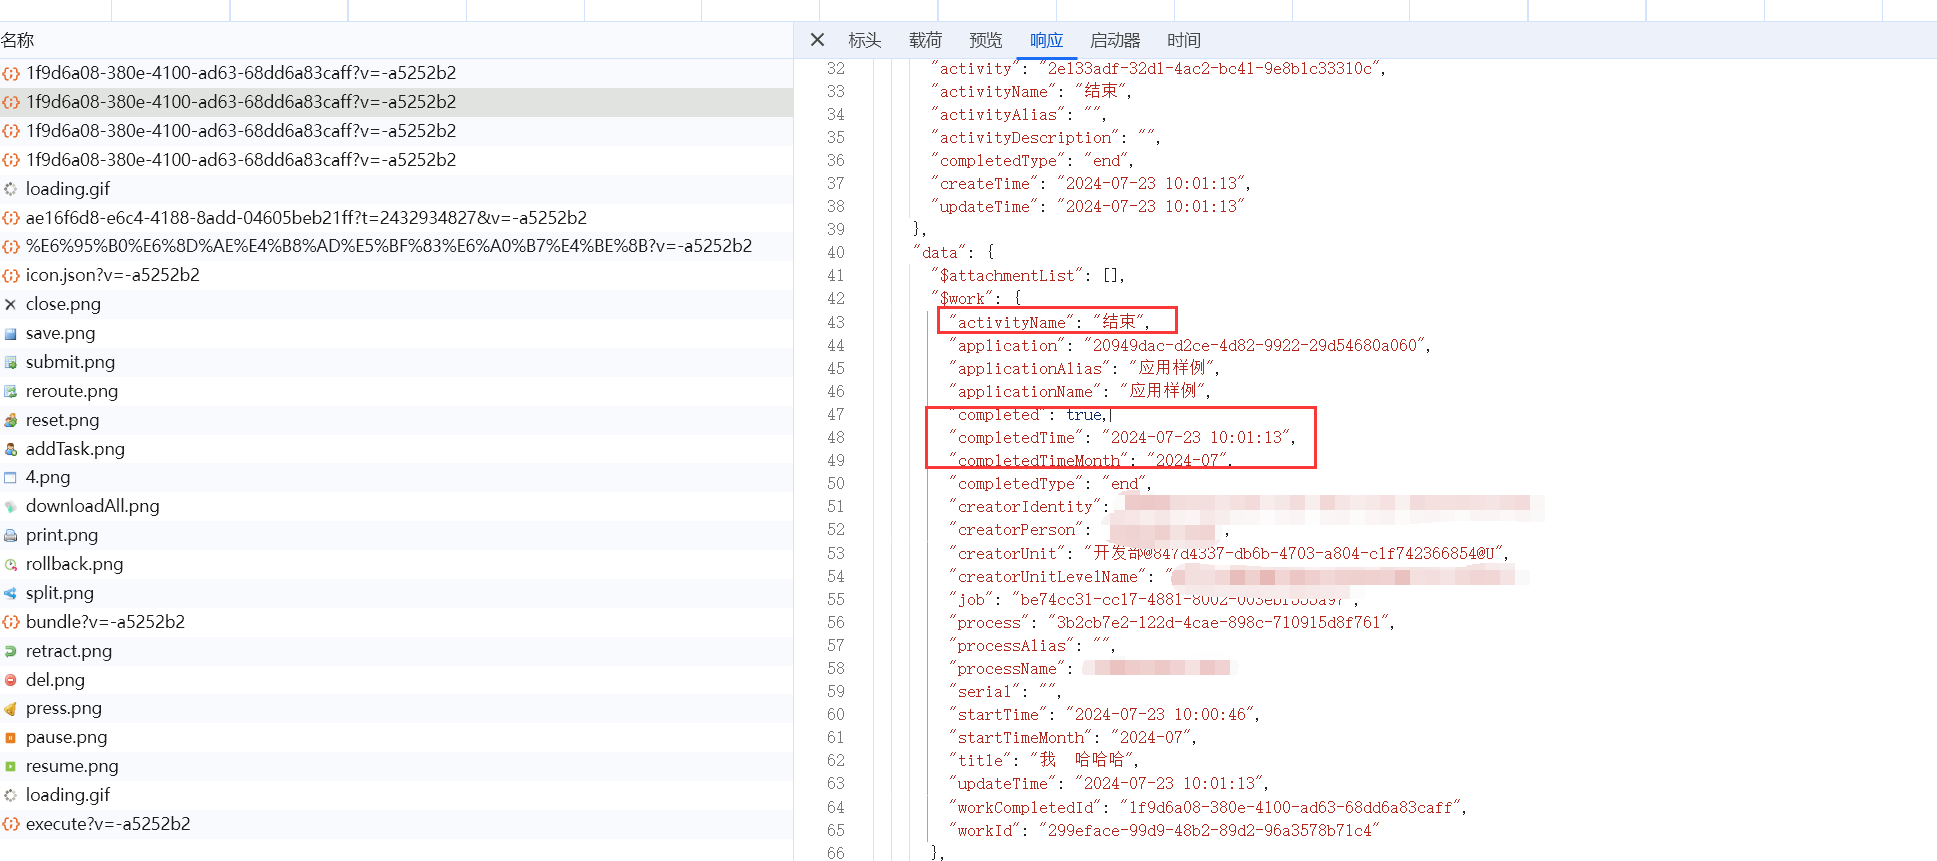Select the loading.gif row directly above the ae16f6d8 request
Image resolution: width=1937 pixels, height=861 pixels.
[396, 189]
